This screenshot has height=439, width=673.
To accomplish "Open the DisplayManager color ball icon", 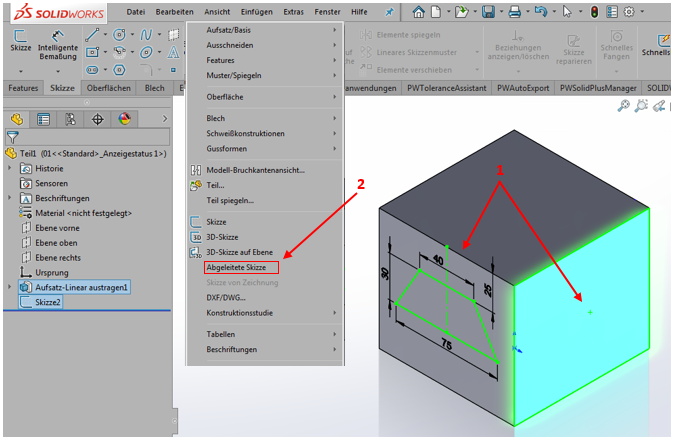I will [x=124, y=118].
